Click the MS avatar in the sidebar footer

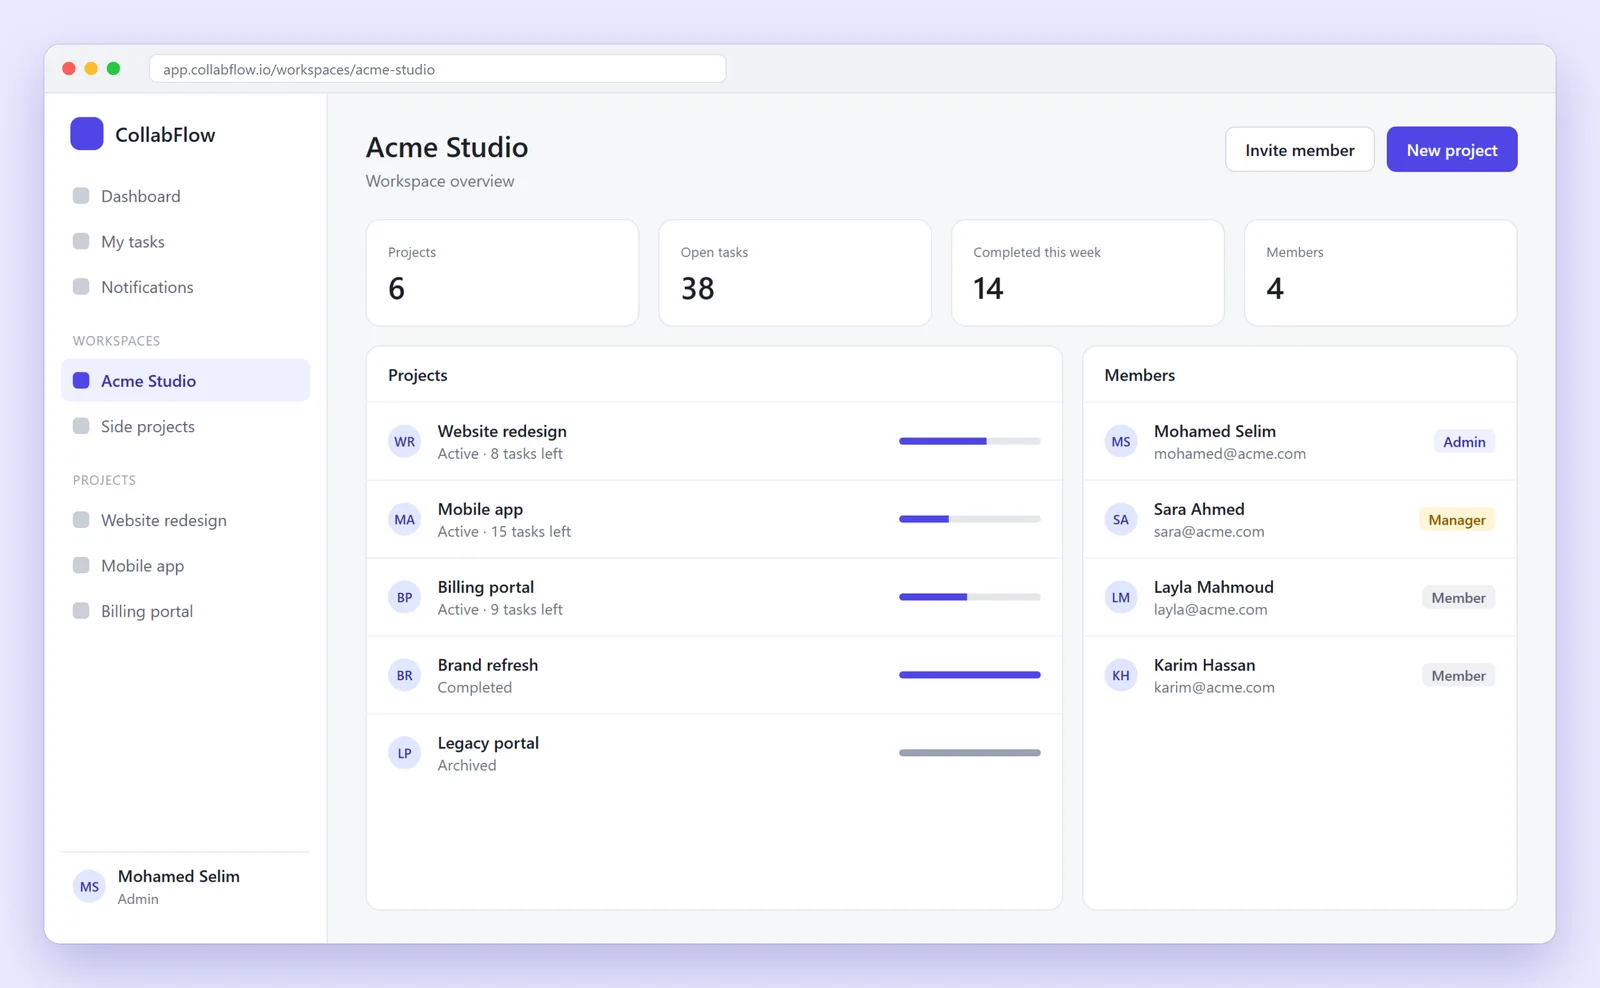pyautogui.click(x=89, y=886)
